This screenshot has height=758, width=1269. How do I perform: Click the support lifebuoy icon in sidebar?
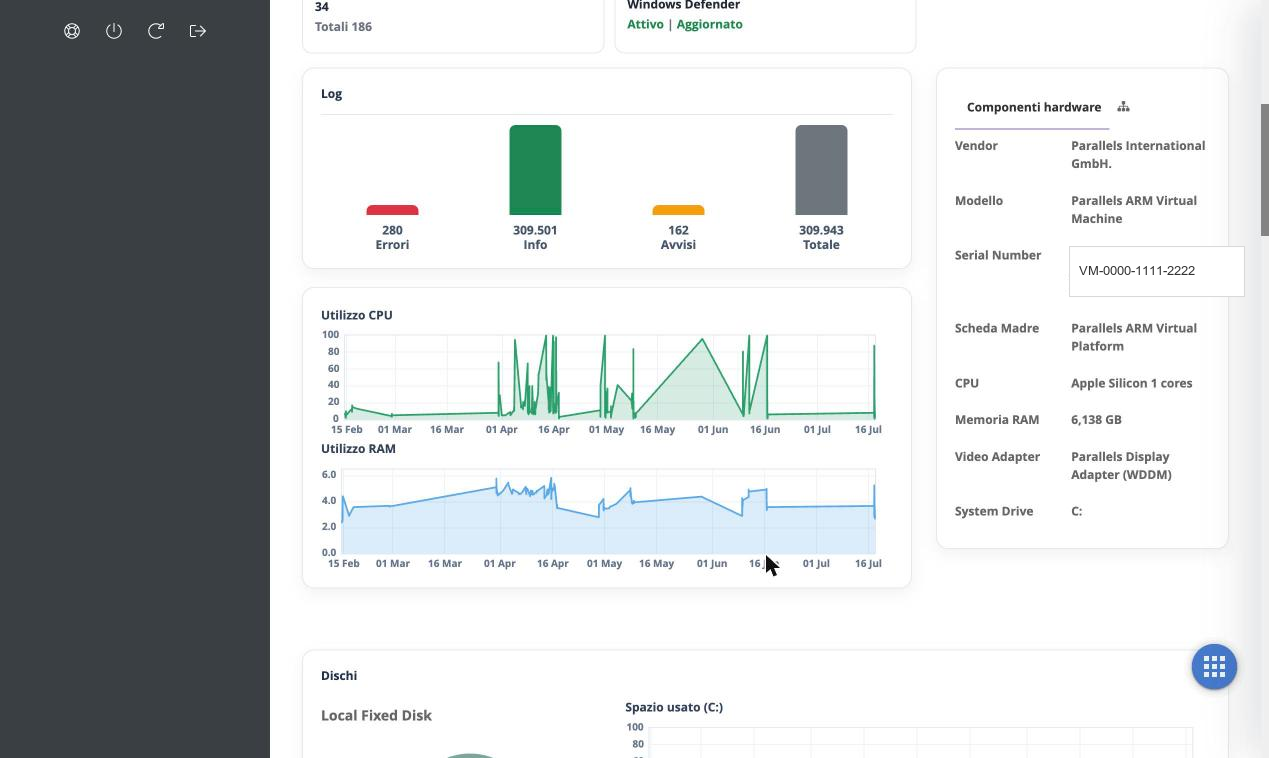[72, 31]
